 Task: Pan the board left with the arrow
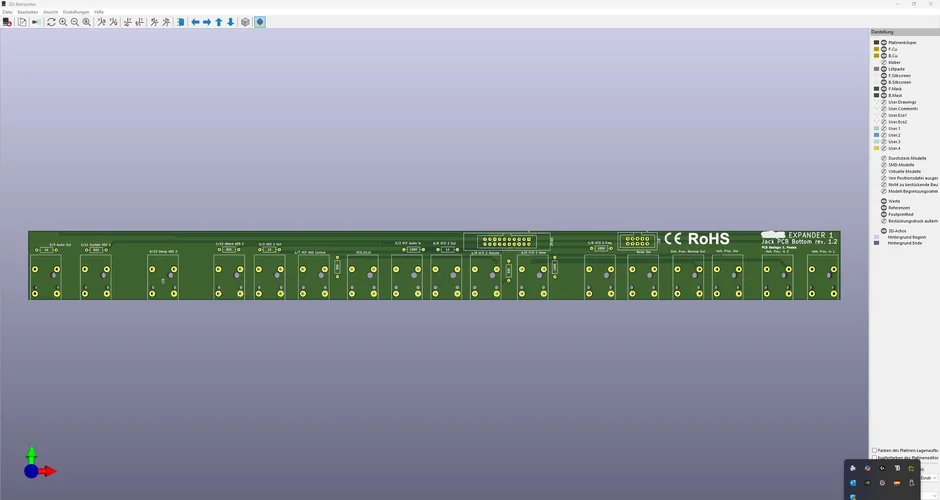click(195, 22)
